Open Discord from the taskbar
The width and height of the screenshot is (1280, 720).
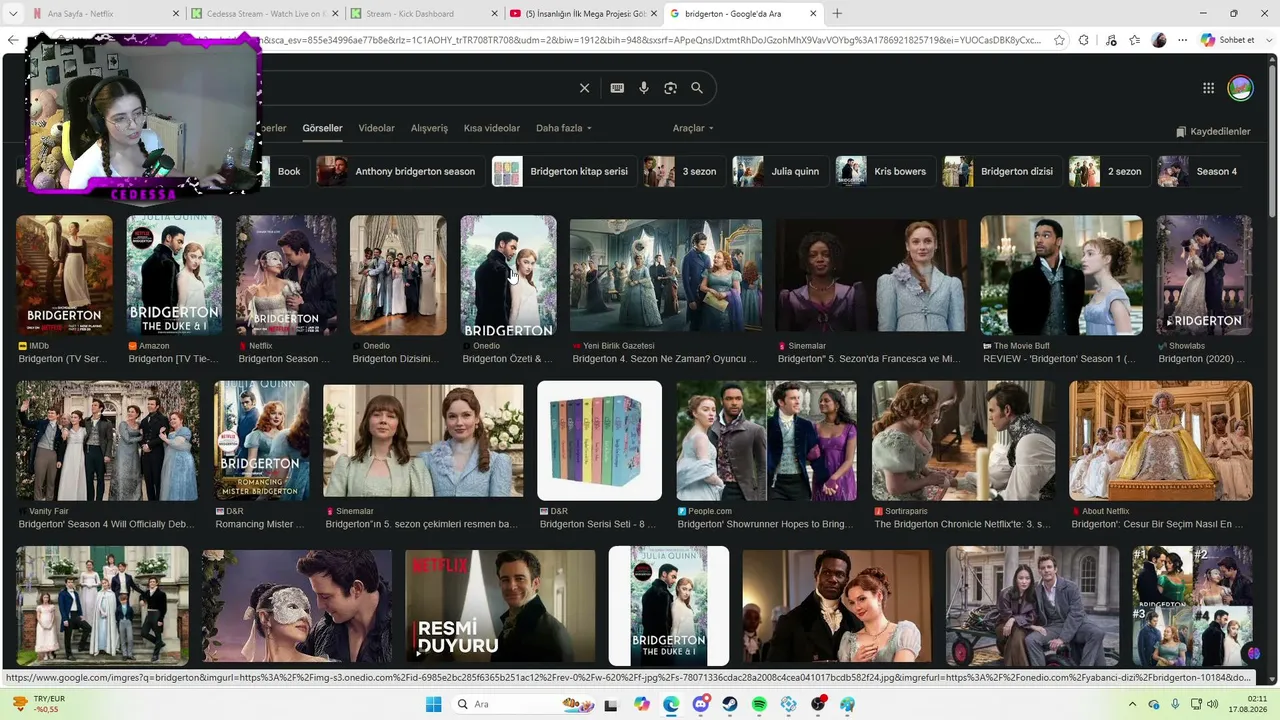tap(700, 704)
